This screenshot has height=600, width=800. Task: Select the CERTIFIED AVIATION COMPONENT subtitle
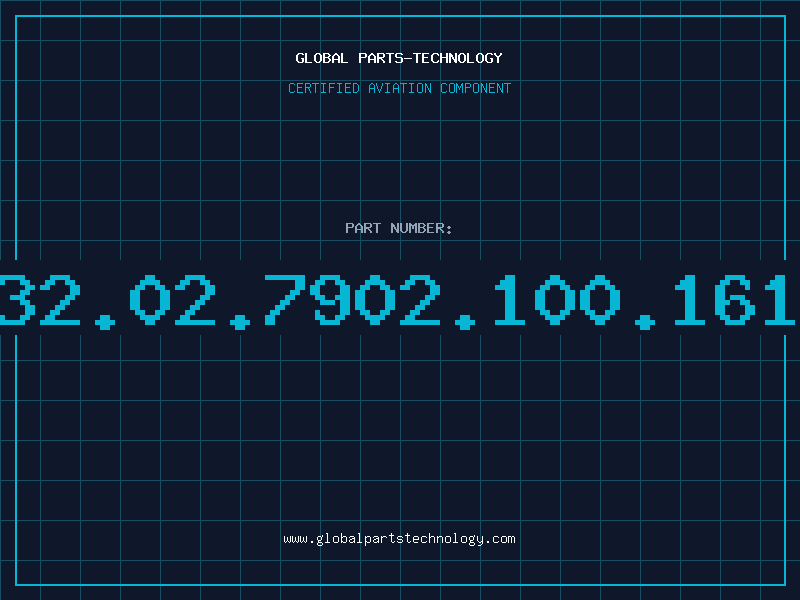399,88
